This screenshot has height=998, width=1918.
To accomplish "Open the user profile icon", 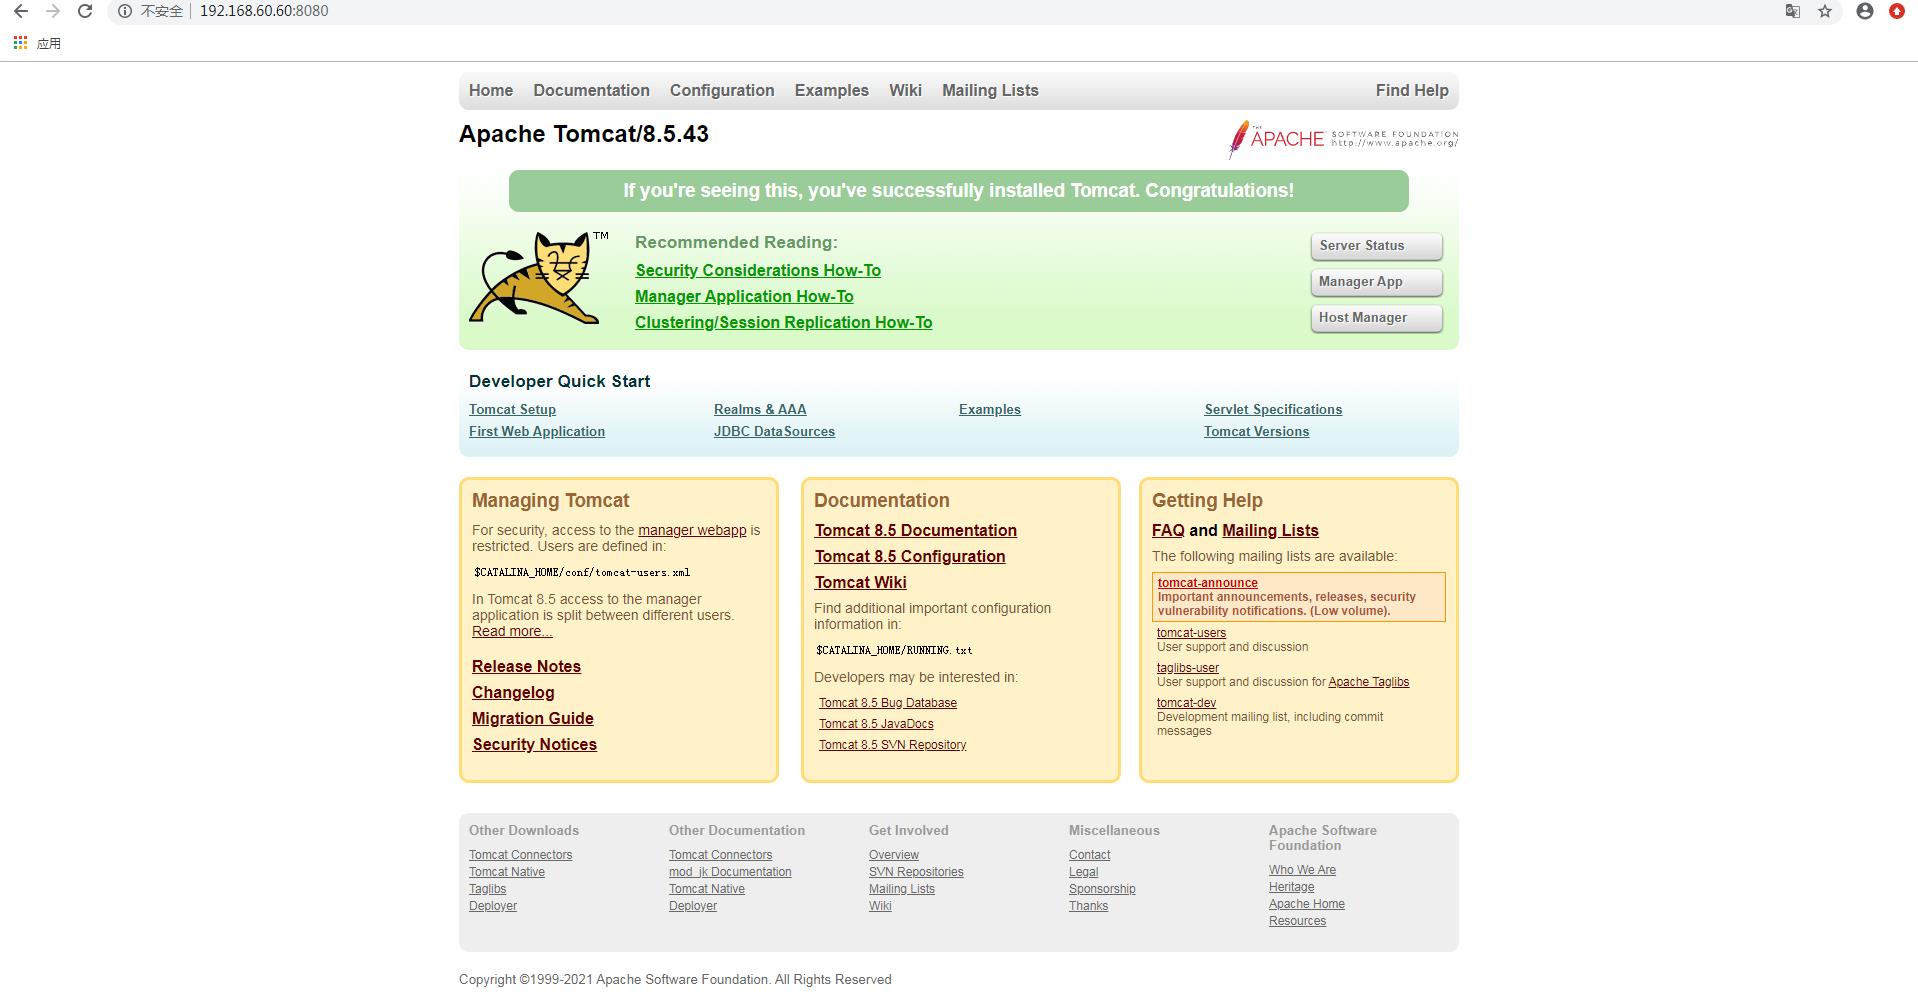I will (1865, 11).
